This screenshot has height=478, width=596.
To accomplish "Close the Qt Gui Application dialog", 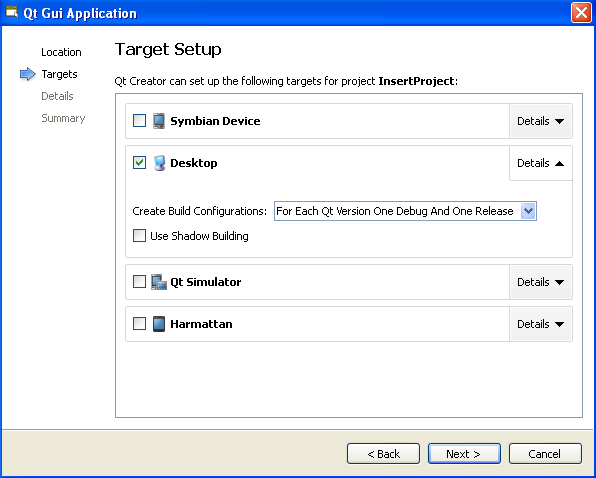I will point(581,13).
